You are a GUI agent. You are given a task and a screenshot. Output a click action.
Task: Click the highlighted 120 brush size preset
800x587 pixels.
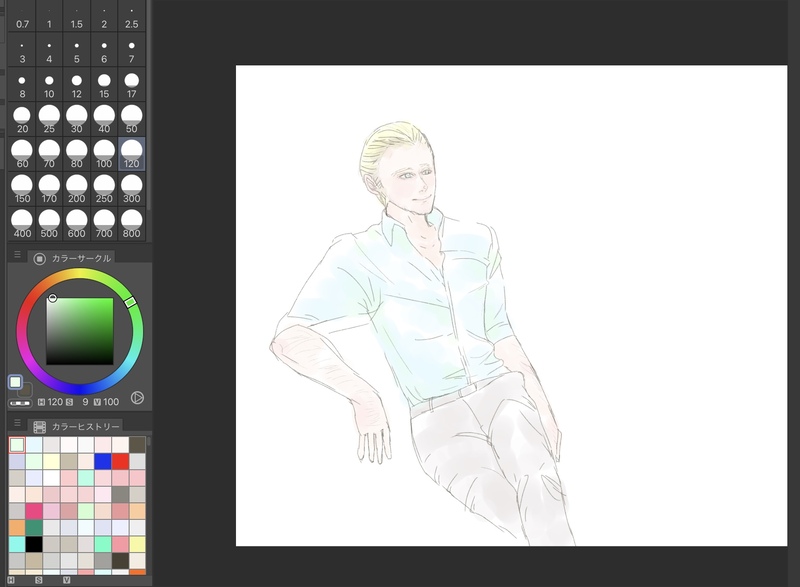(x=132, y=154)
